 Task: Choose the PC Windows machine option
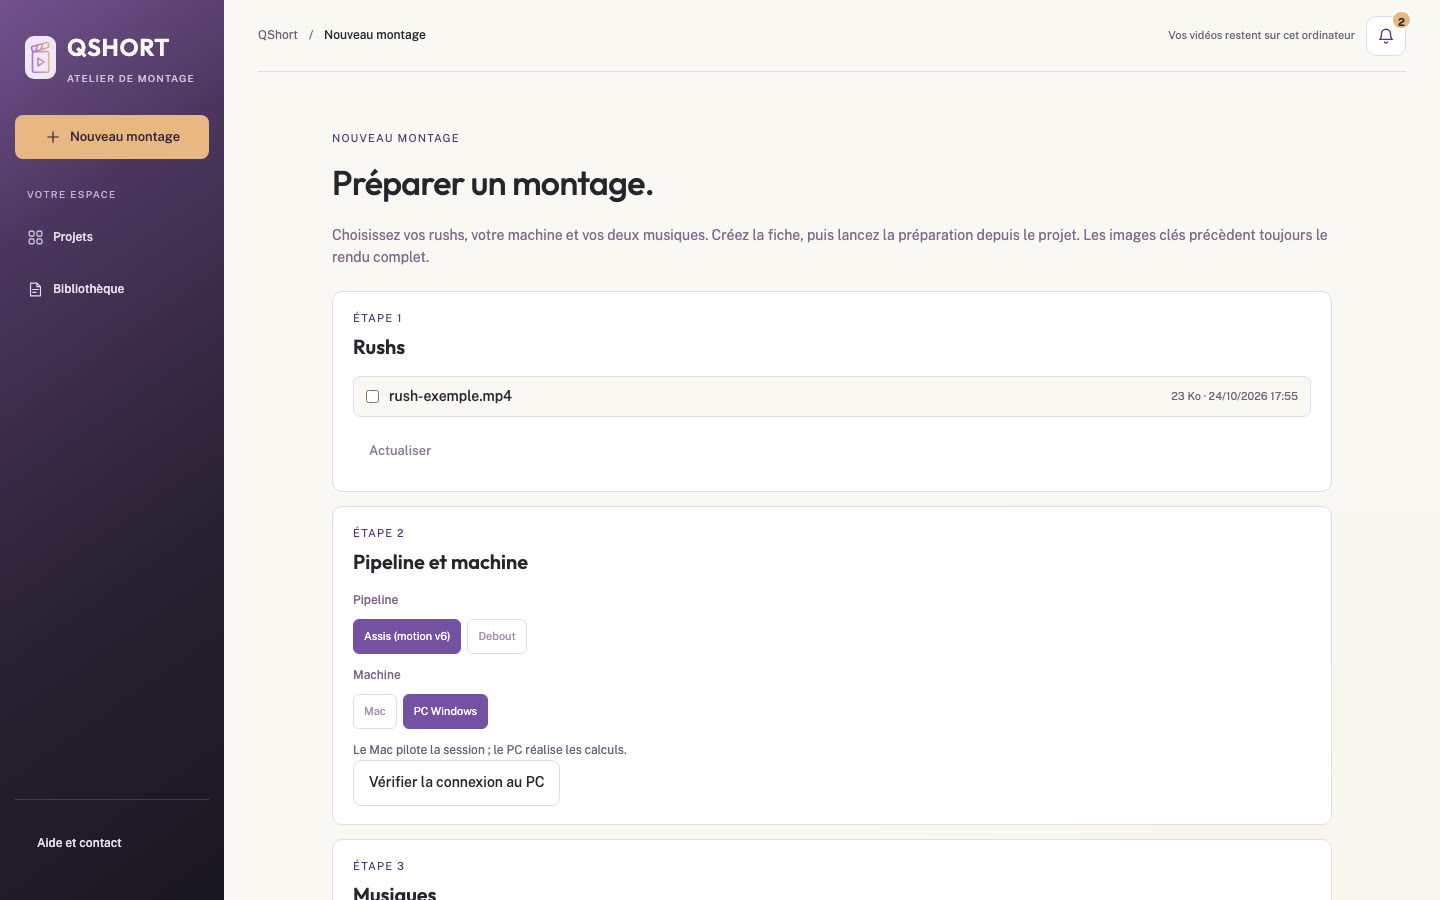(x=445, y=711)
